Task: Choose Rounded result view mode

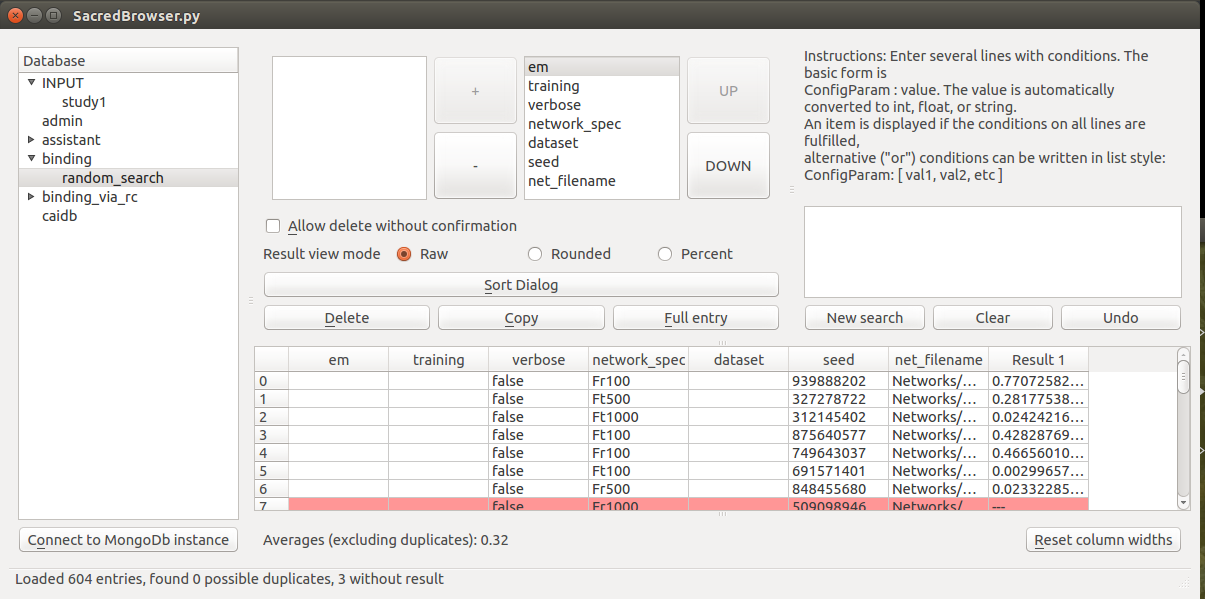Action: tap(535, 254)
